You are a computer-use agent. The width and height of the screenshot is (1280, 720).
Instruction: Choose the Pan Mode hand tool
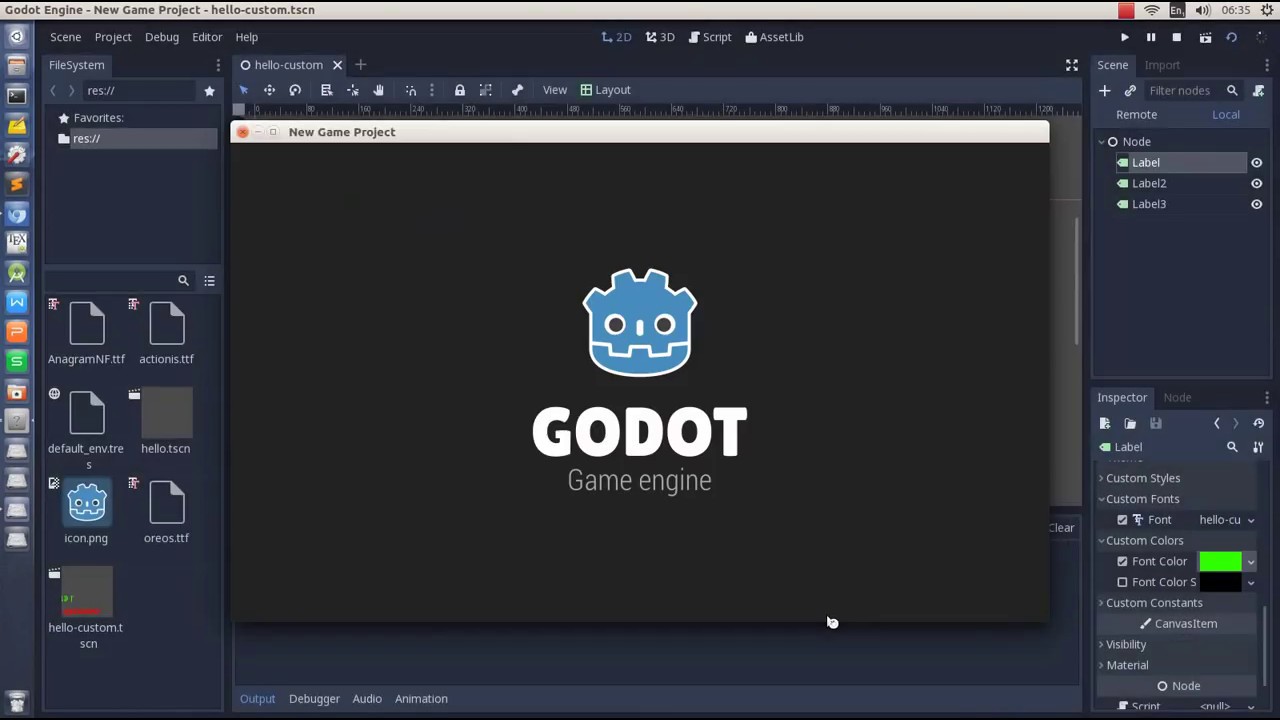[x=378, y=90]
